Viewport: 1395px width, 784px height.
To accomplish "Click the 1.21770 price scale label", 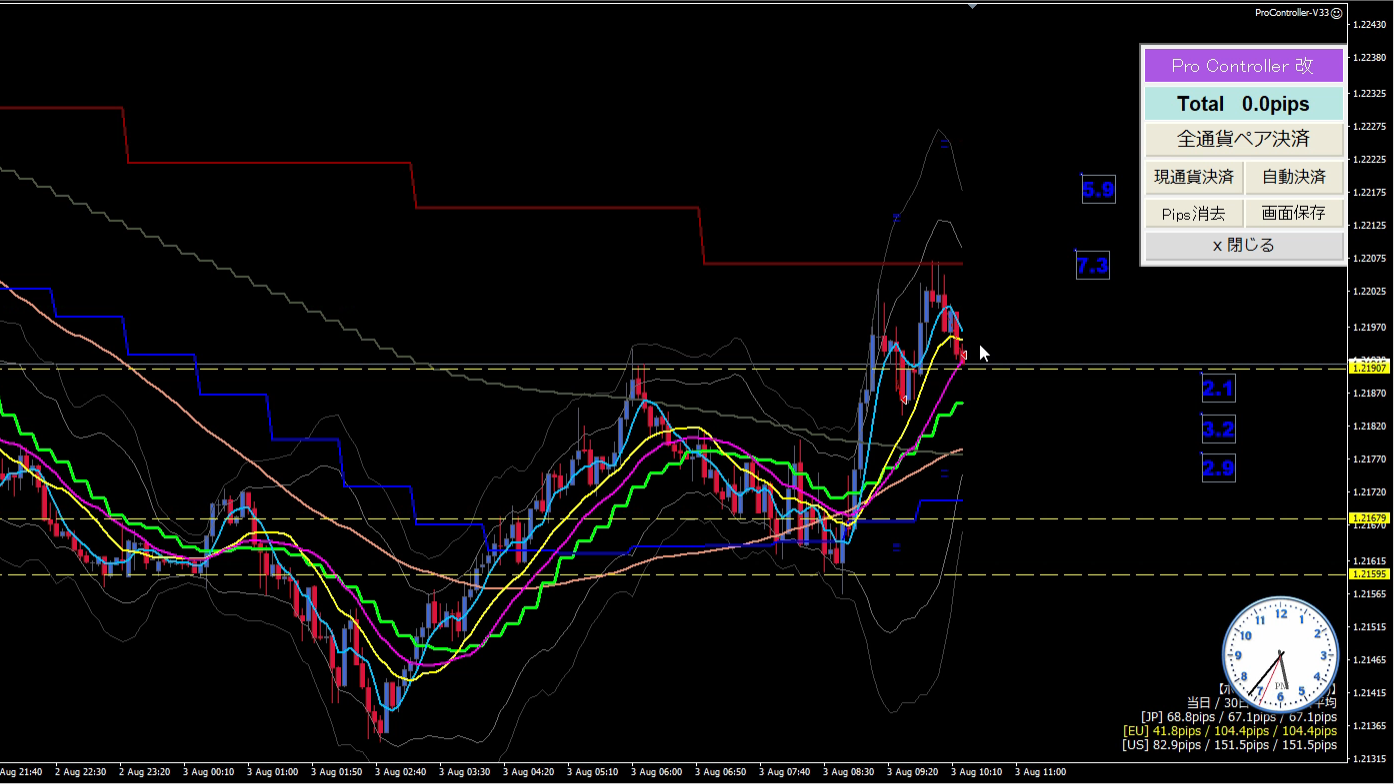I will (x=1368, y=459).
